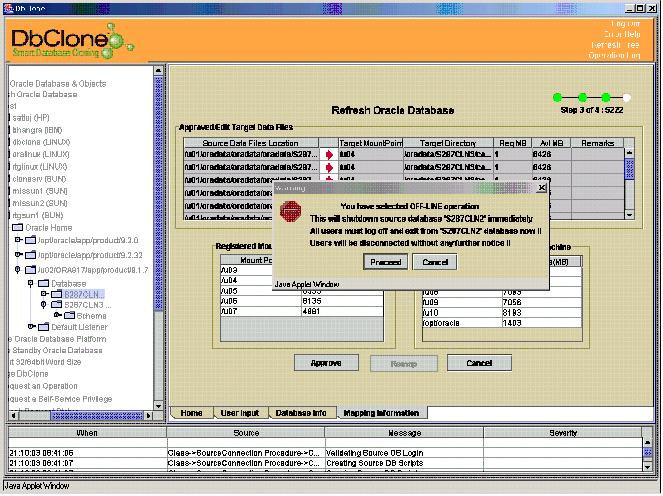Click the Schema folder icon

69,315
